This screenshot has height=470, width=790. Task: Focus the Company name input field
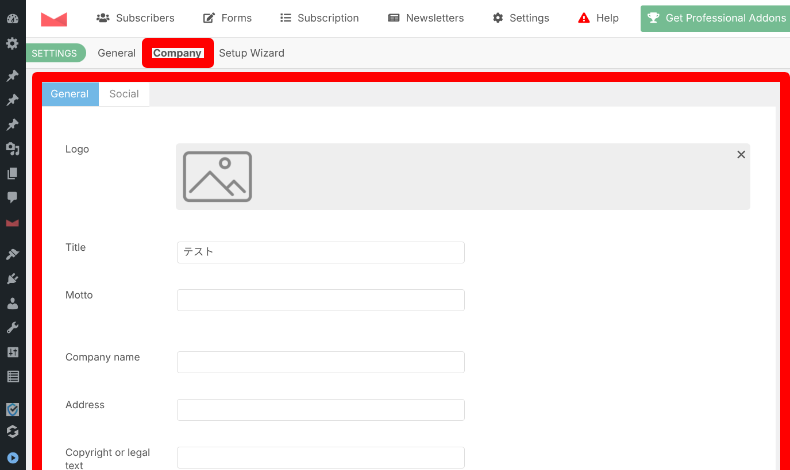[x=320, y=362]
